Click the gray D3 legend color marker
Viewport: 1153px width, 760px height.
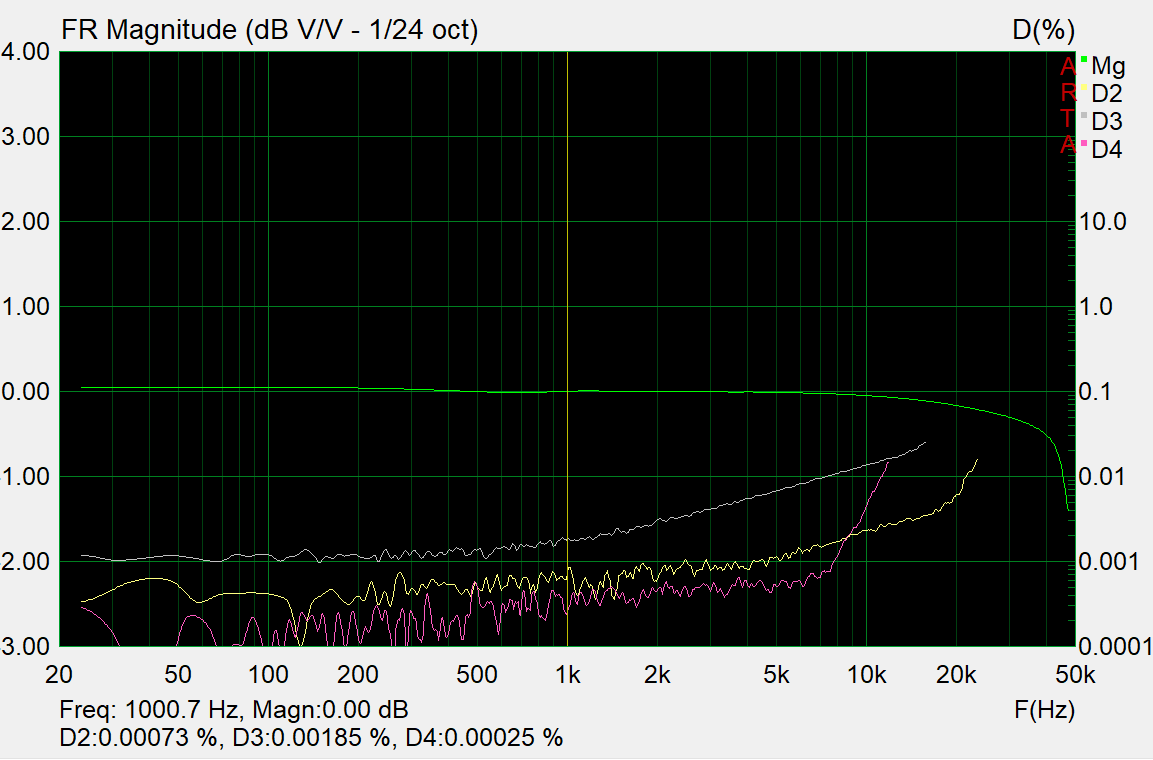[1083, 115]
